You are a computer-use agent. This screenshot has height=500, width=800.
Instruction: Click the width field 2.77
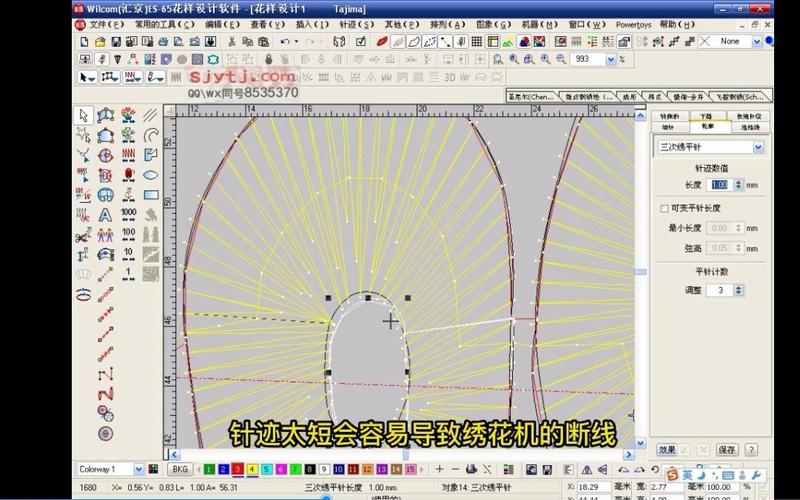pyautogui.click(x=665, y=487)
